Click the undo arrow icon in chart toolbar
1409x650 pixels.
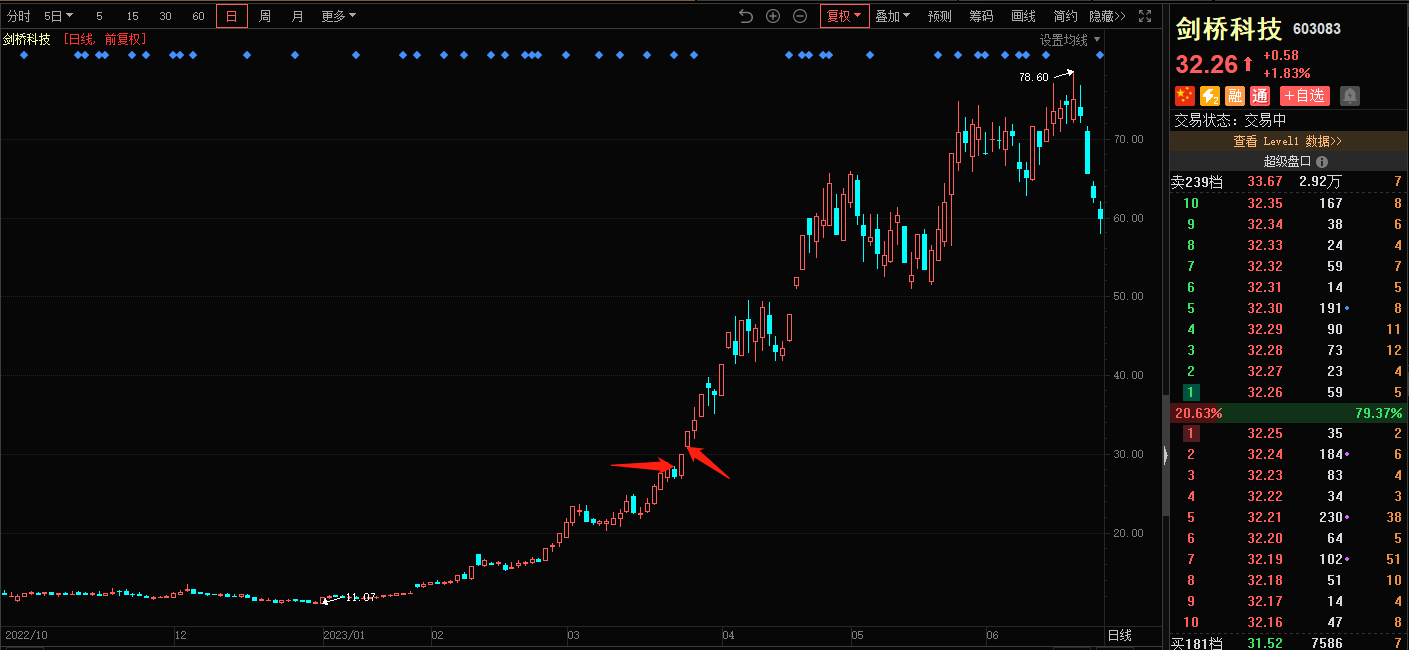click(x=746, y=16)
